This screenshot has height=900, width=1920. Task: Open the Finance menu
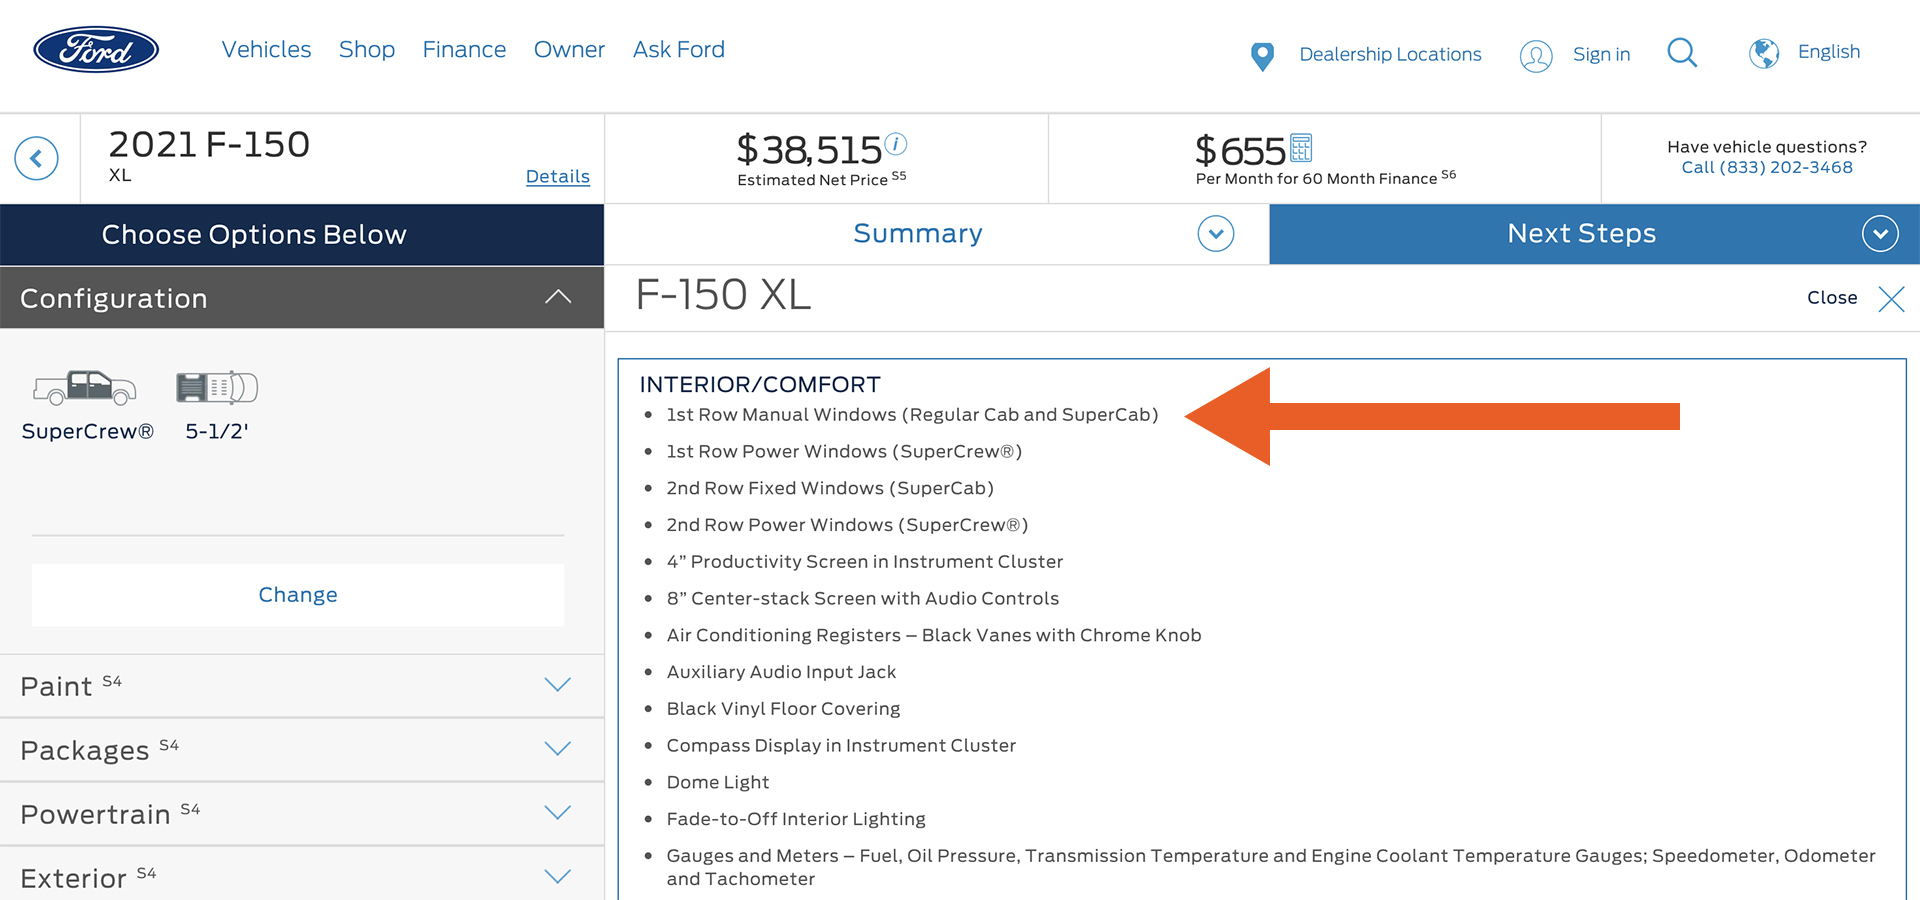[464, 50]
